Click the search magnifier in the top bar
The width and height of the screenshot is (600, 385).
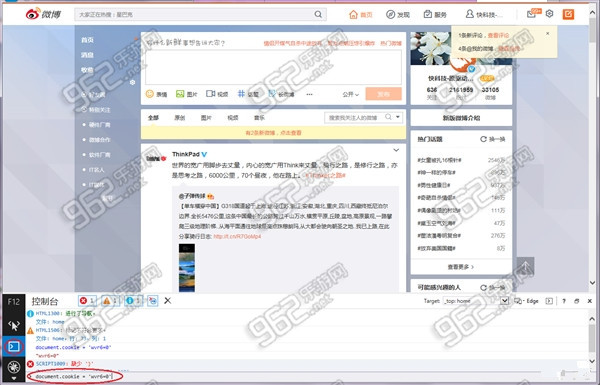(x=318, y=14)
